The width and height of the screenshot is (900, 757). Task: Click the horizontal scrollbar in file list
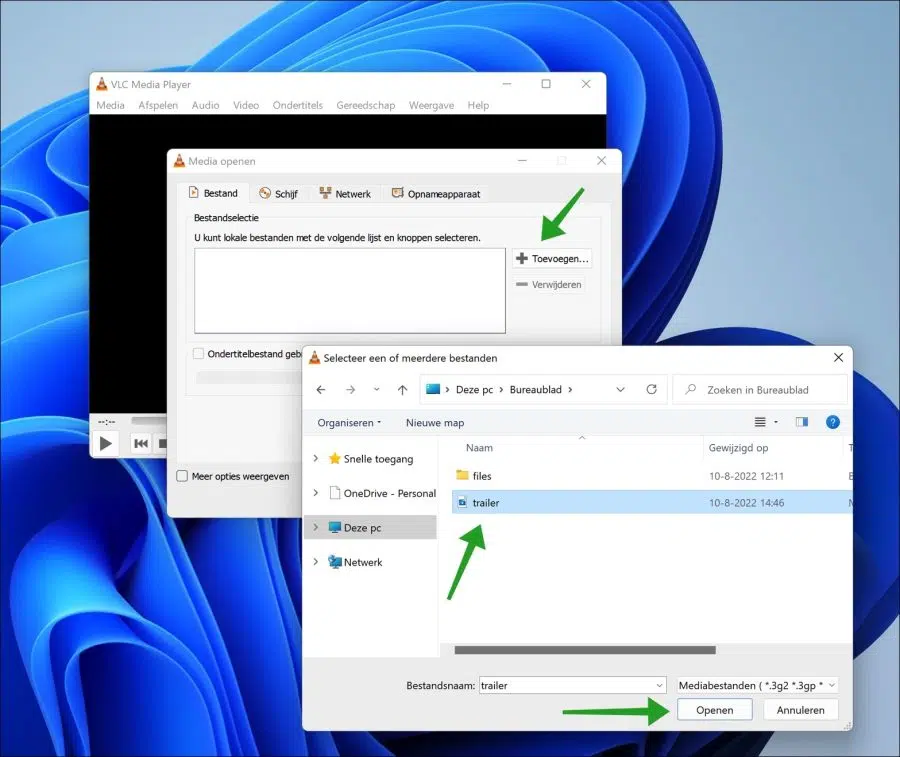pos(585,650)
